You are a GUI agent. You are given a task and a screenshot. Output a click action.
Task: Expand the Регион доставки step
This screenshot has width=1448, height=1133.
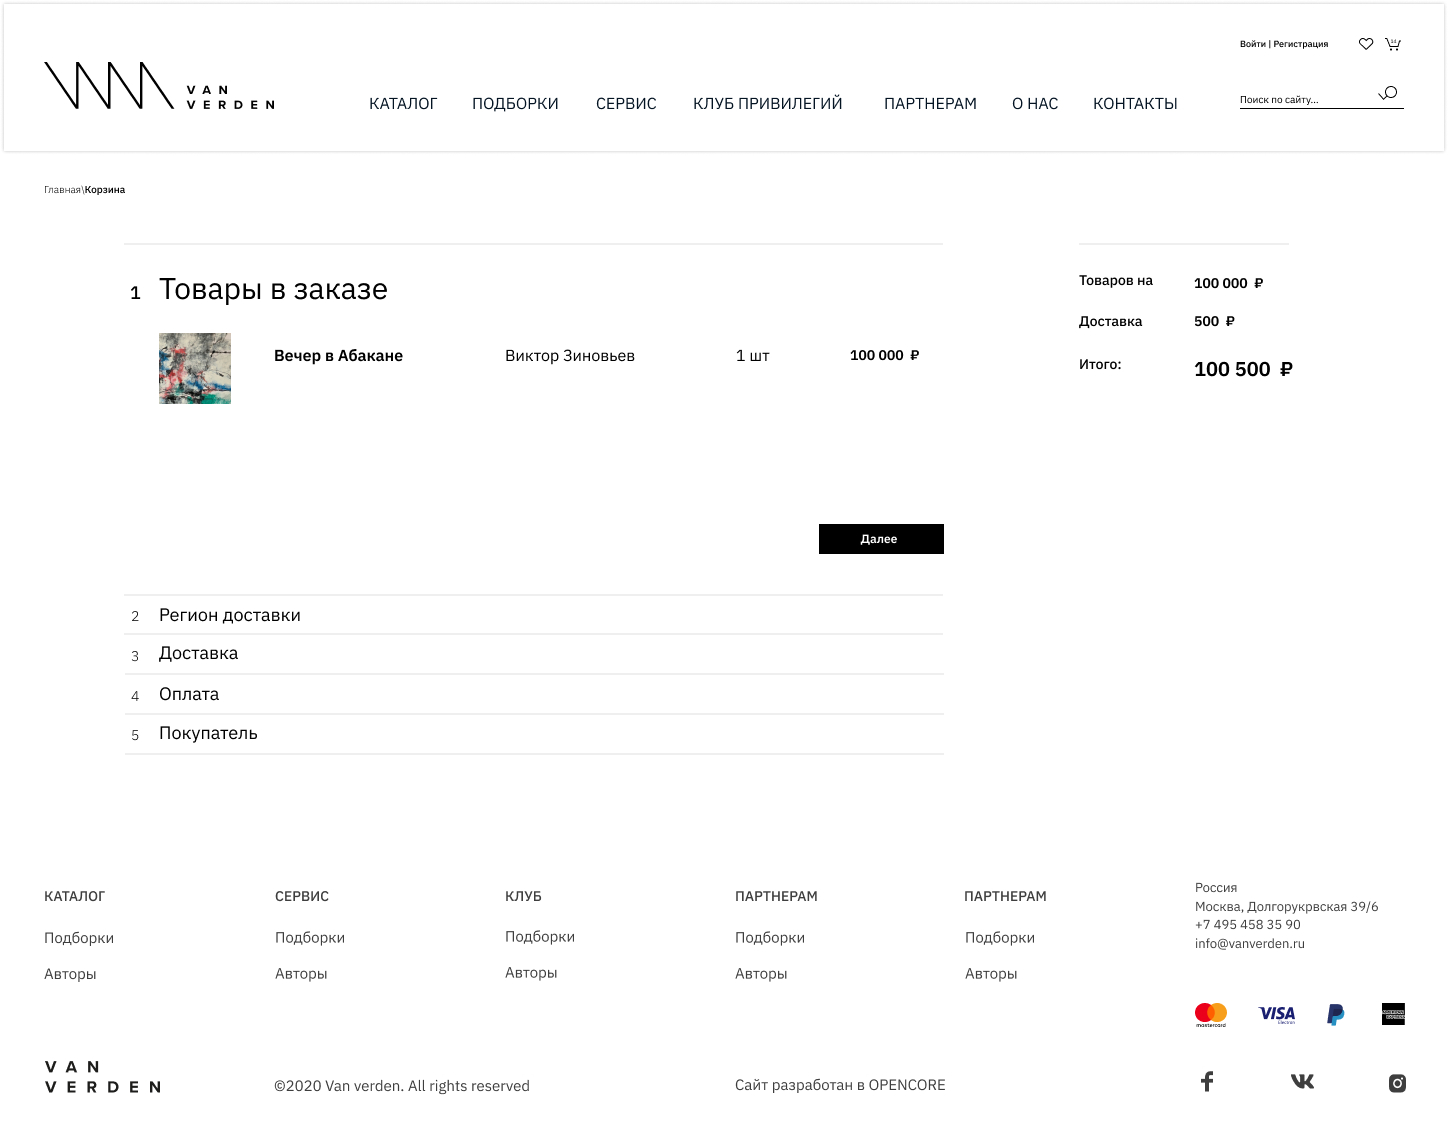(534, 615)
